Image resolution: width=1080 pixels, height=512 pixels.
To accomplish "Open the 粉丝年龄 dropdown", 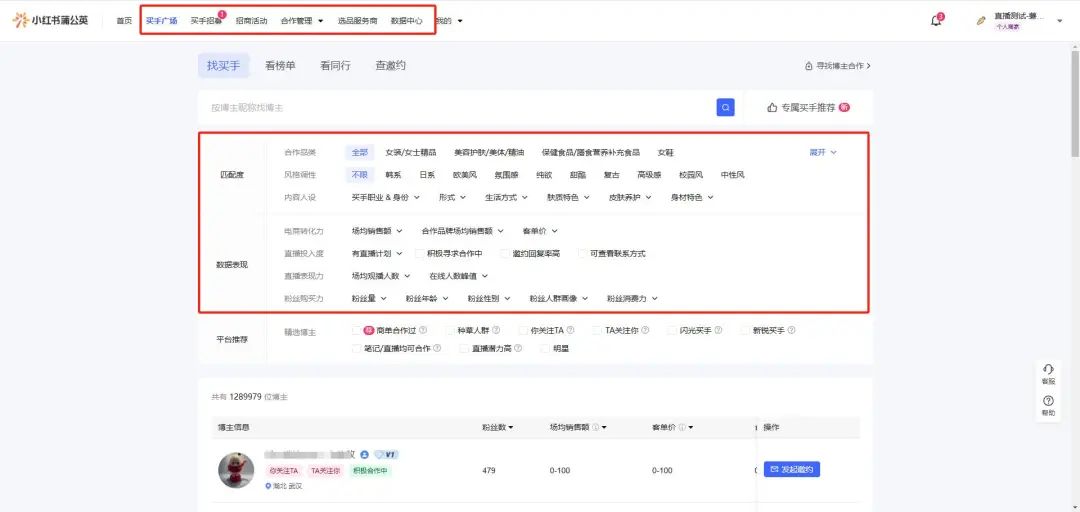I will [x=426, y=298].
